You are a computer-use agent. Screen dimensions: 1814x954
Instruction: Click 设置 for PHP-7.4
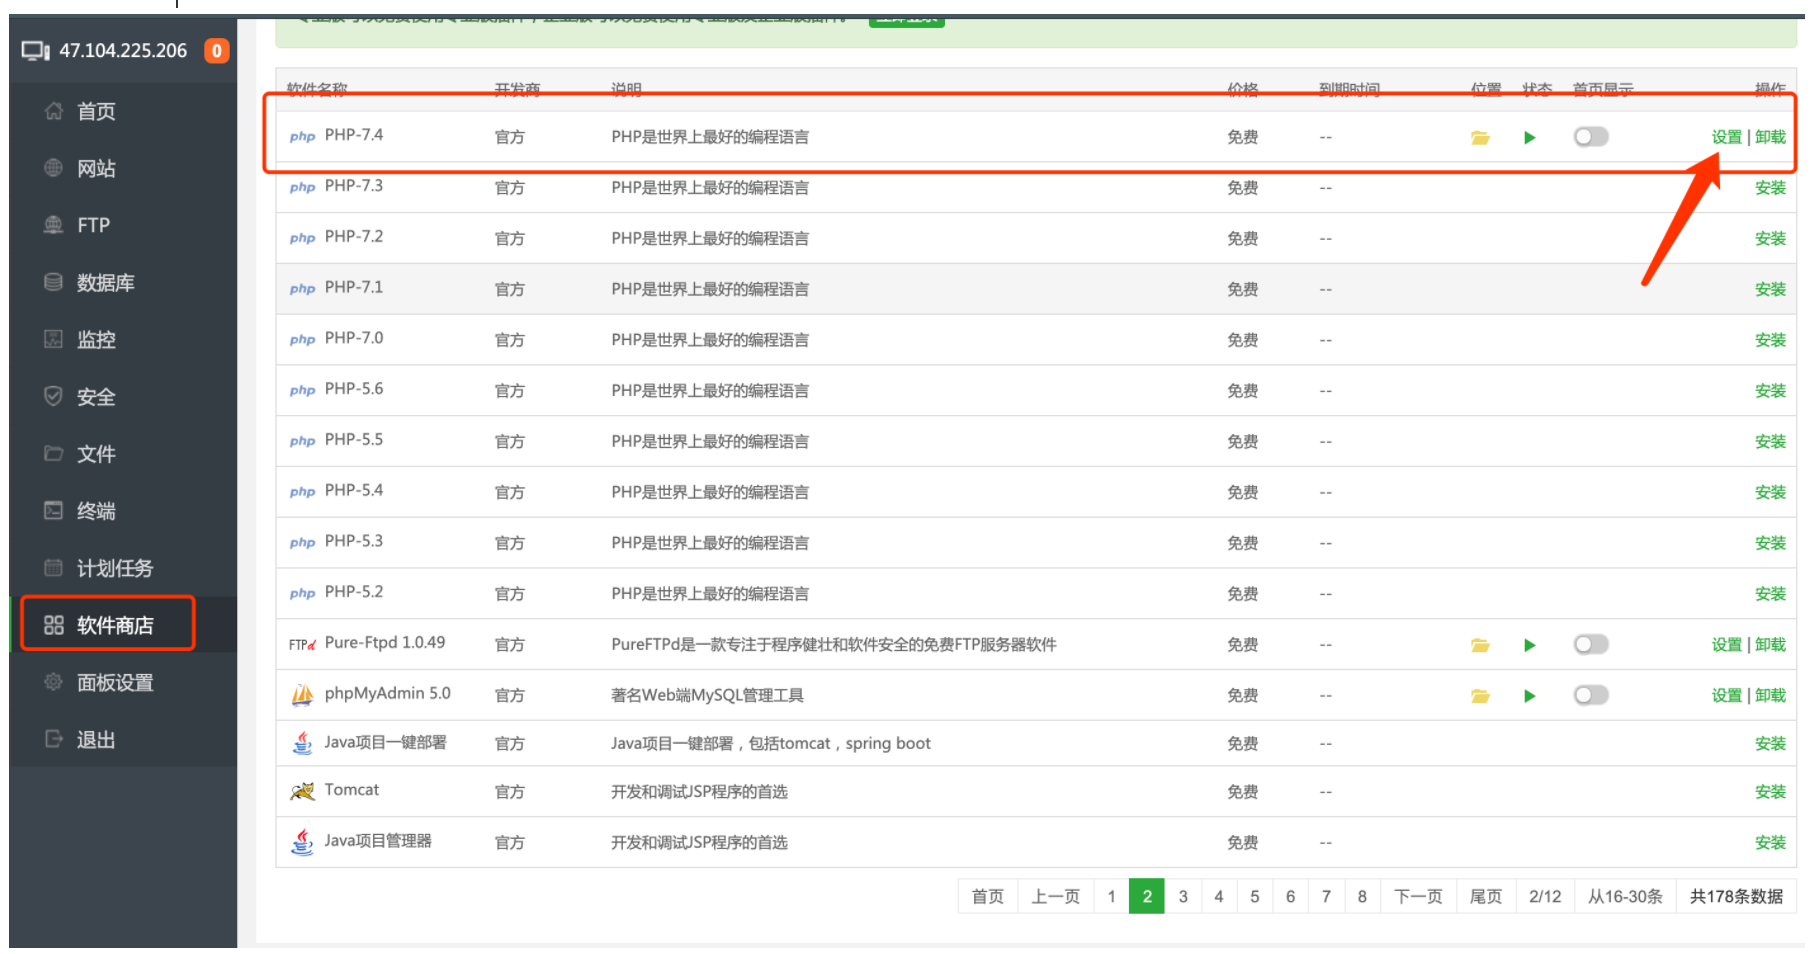[1726, 136]
